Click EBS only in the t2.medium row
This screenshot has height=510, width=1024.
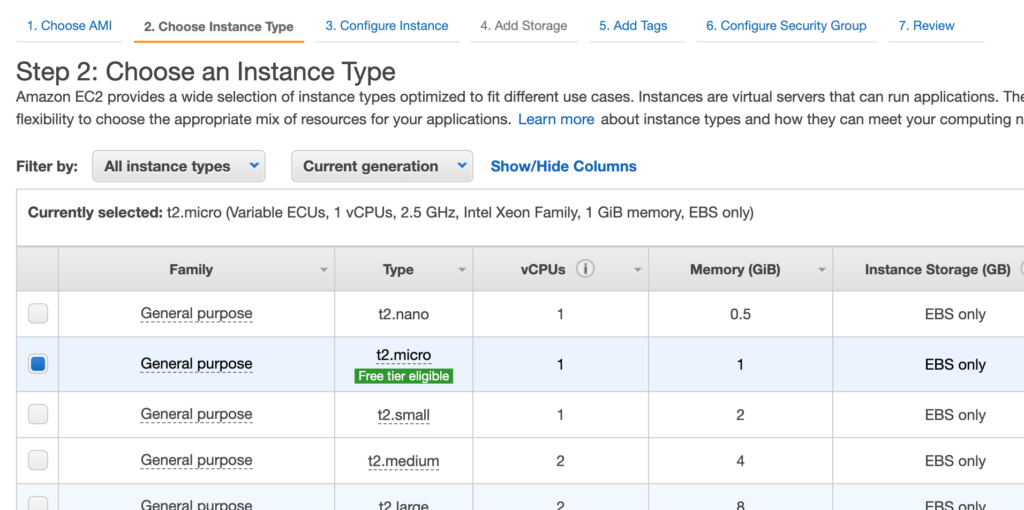click(955, 461)
